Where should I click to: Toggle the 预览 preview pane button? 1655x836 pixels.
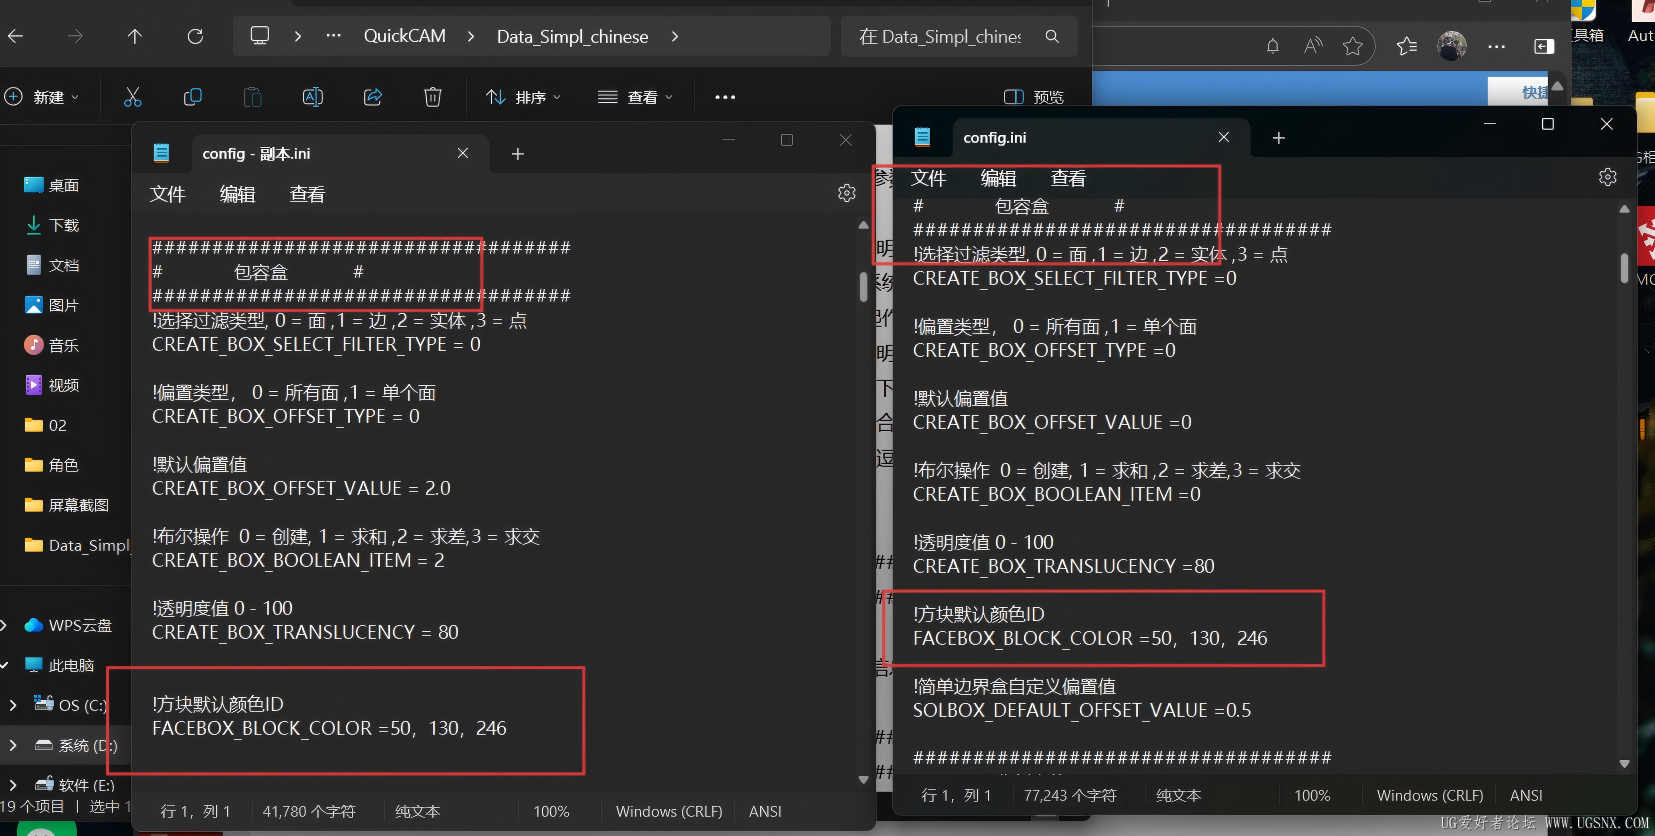[1034, 97]
